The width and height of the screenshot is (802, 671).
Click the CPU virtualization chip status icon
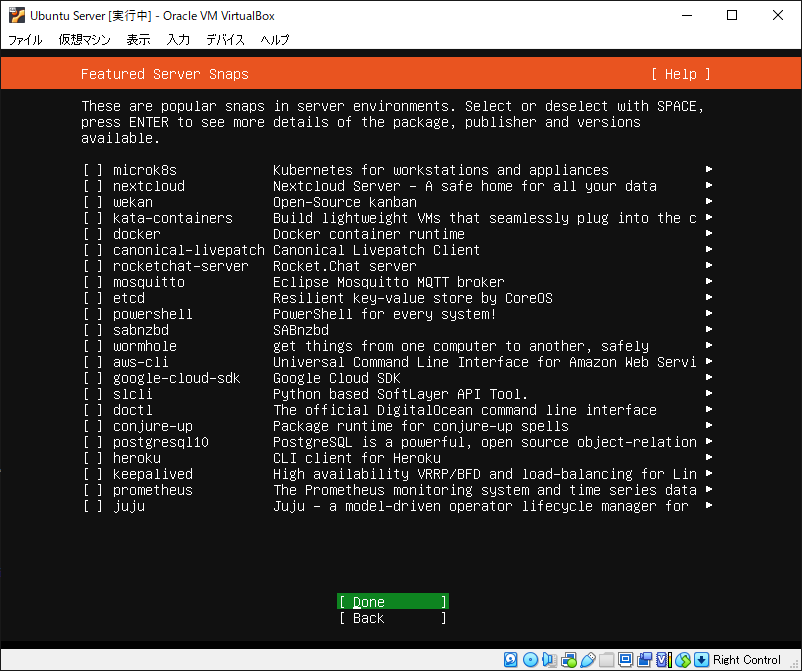pos(663,660)
